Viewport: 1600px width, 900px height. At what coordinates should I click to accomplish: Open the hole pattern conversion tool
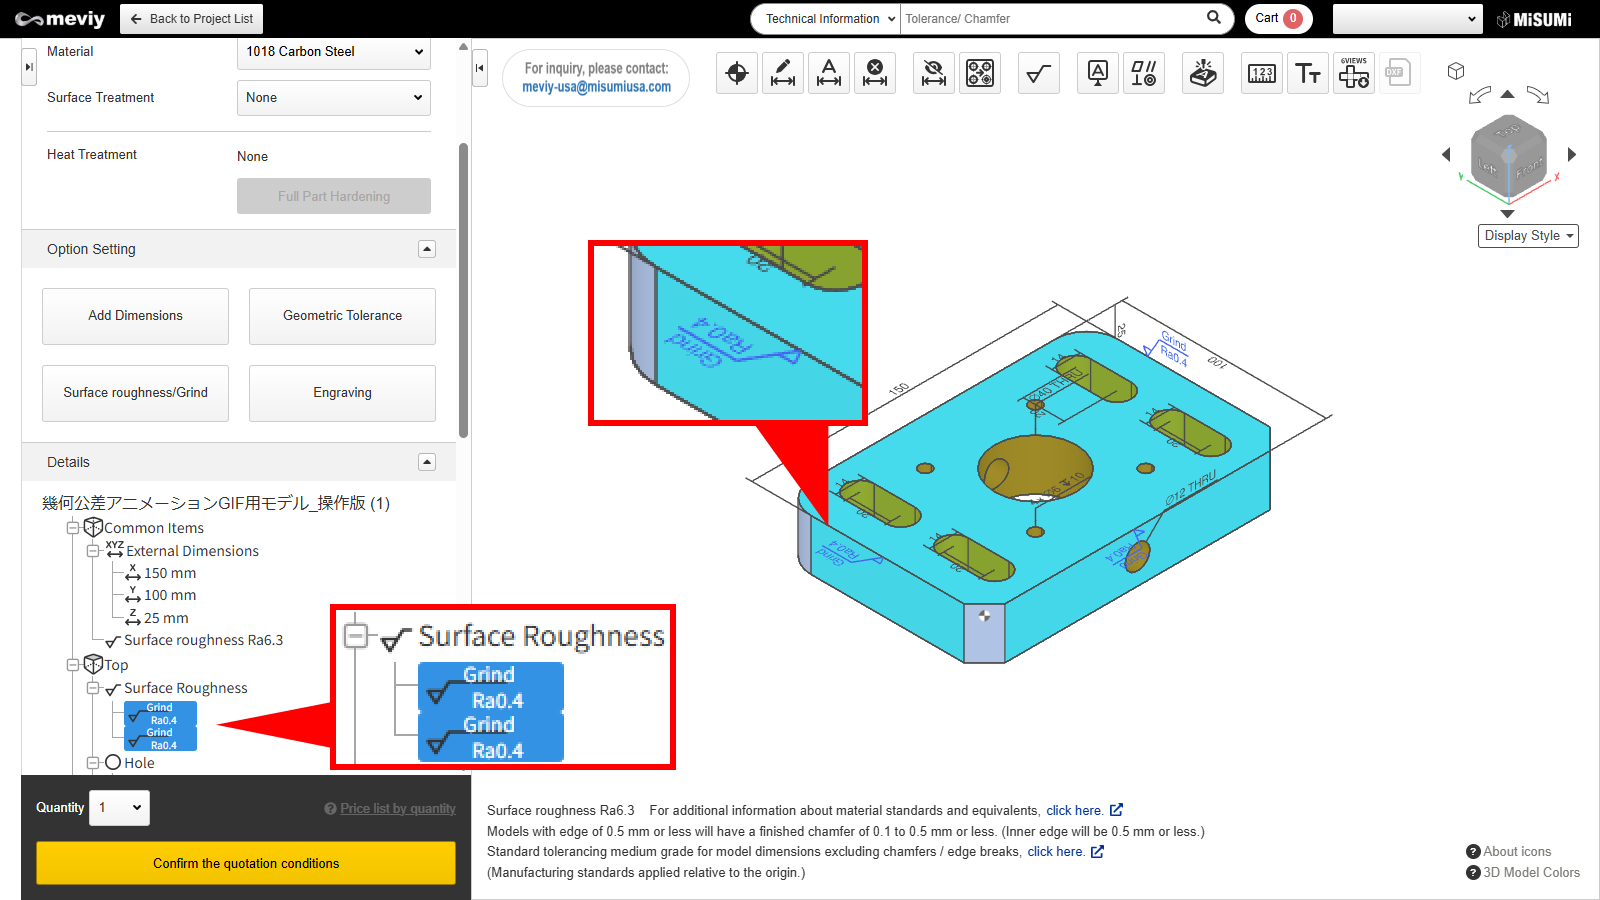[x=980, y=73]
